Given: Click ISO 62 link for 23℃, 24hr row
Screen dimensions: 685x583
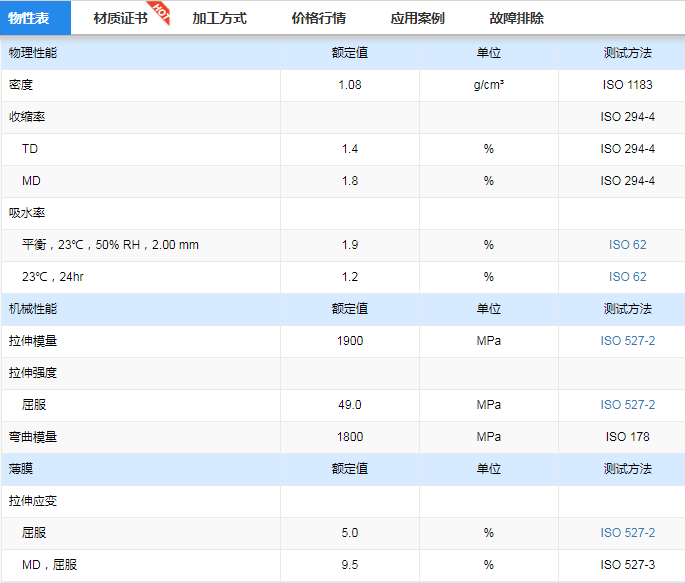Looking at the screenshot, I should point(627,277).
